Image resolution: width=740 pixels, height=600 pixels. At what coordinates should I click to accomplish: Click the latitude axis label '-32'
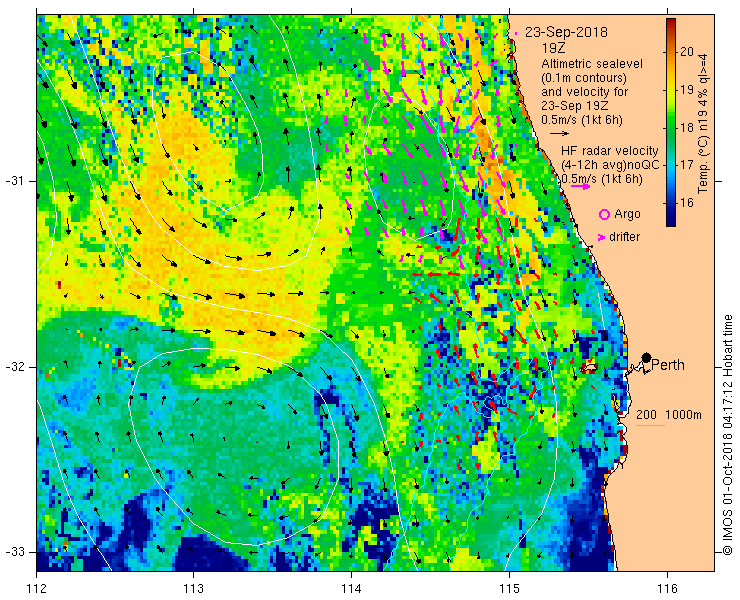[x=14, y=367]
